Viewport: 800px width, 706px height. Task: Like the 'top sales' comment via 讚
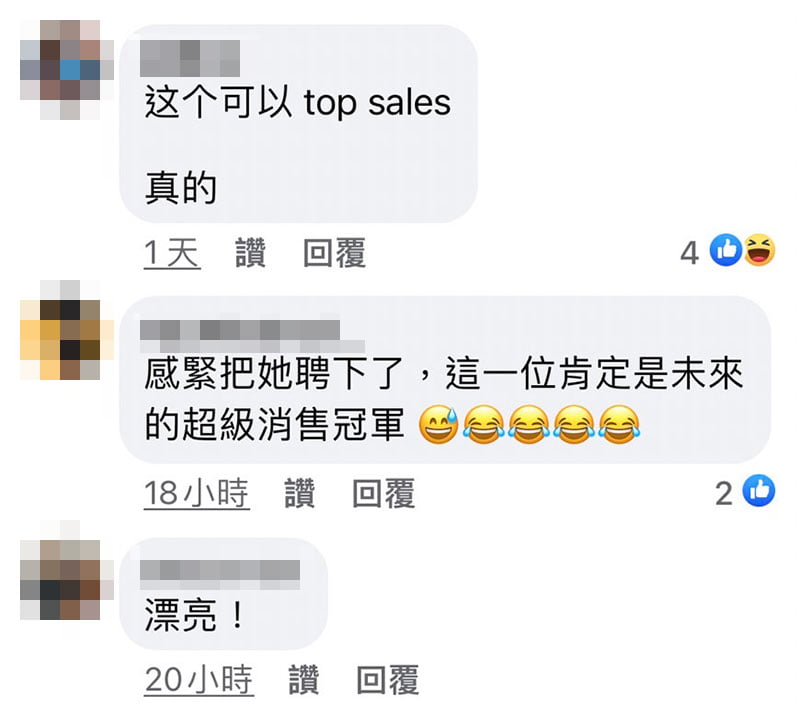pyautogui.click(x=251, y=253)
